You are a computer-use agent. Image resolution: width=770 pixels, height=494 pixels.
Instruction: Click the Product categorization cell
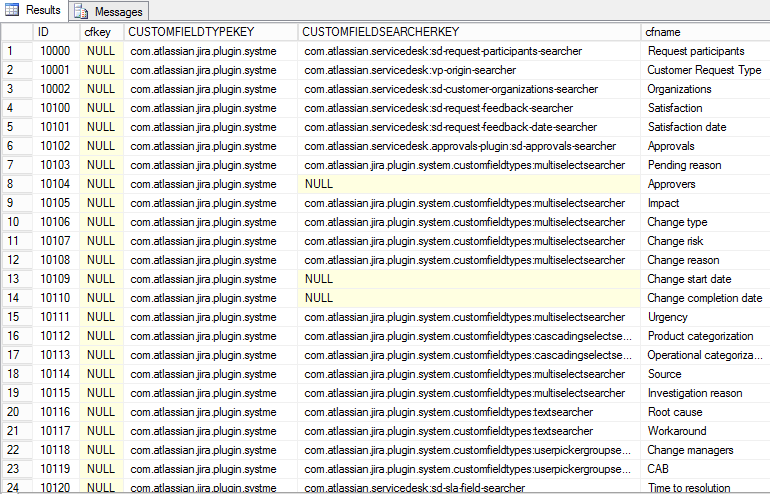click(x=705, y=336)
